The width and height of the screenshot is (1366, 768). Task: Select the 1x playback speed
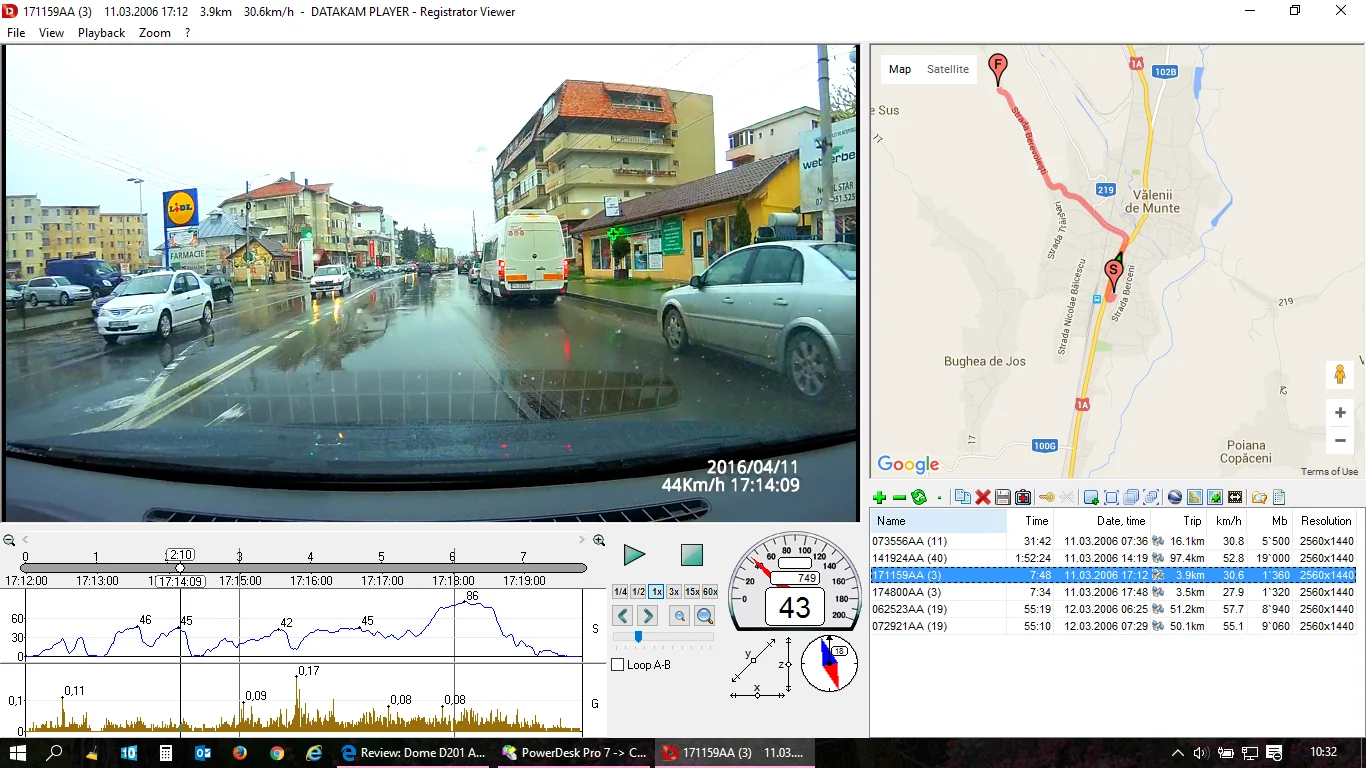point(656,592)
